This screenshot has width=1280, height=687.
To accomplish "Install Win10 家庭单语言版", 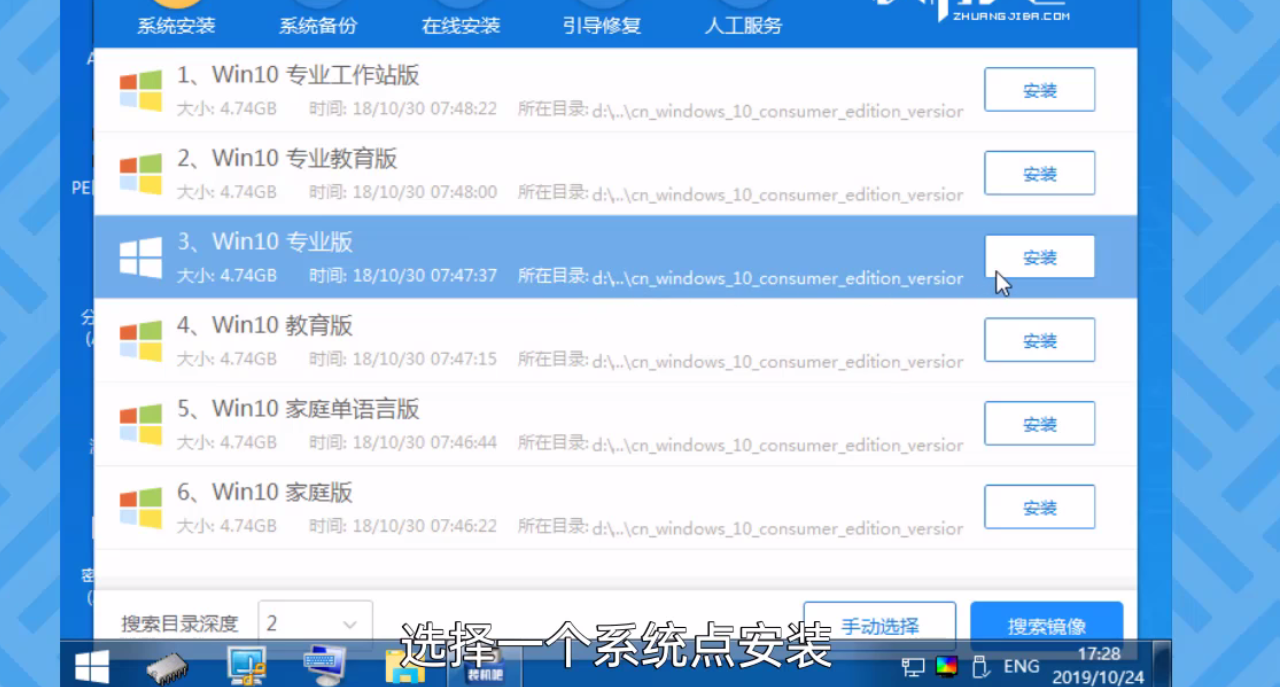I will click(x=1040, y=424).
